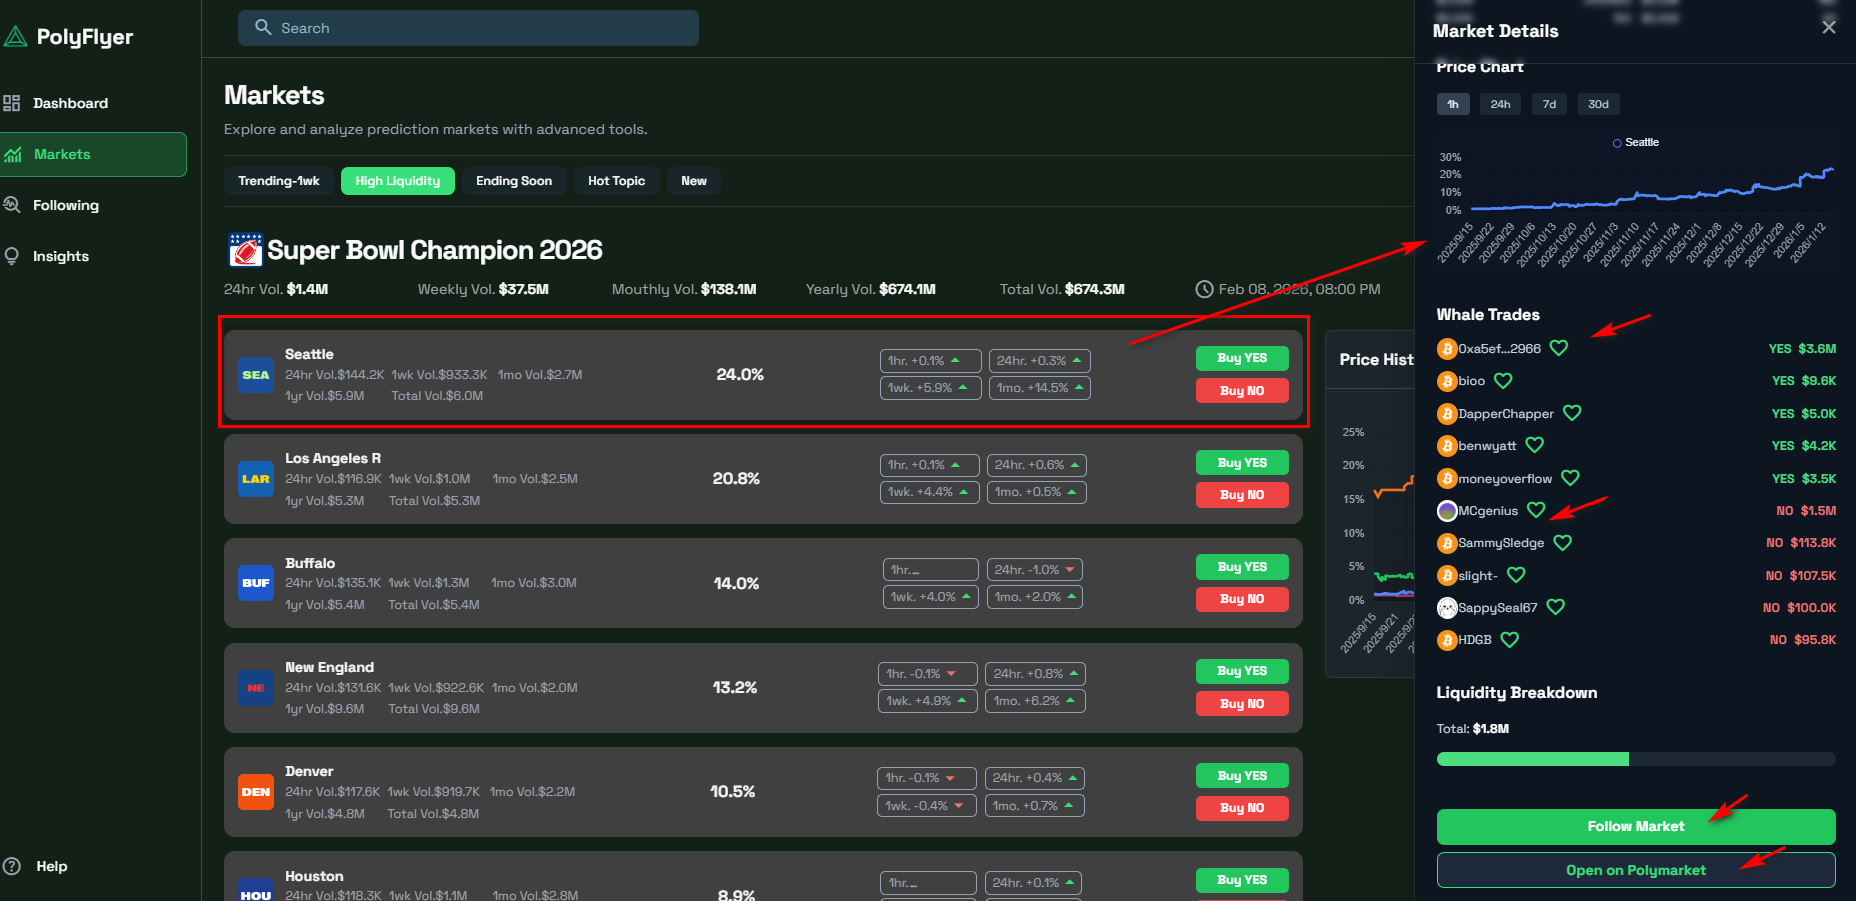This screenshot has height=901, width=1856.
Task: Open Buffalo's 24hr -1.0% change dropdown
Action: (1034, 569)
